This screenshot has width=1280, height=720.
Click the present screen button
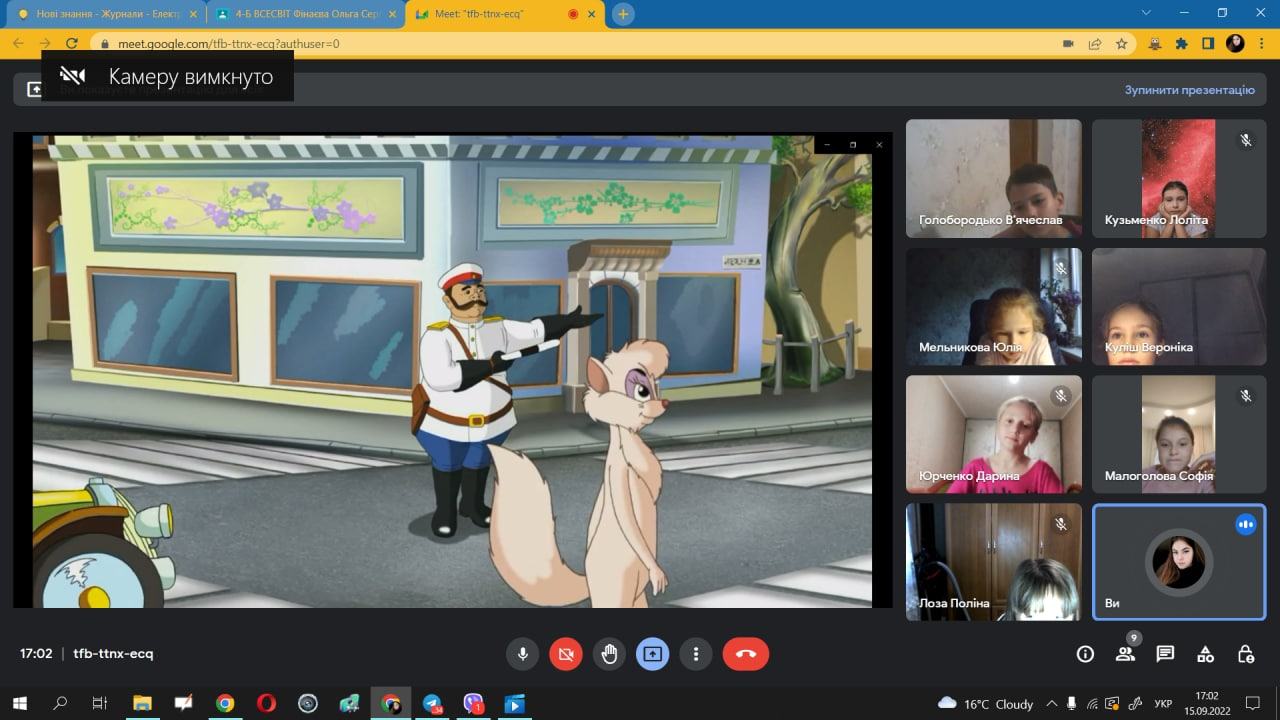tap(652, 654)
